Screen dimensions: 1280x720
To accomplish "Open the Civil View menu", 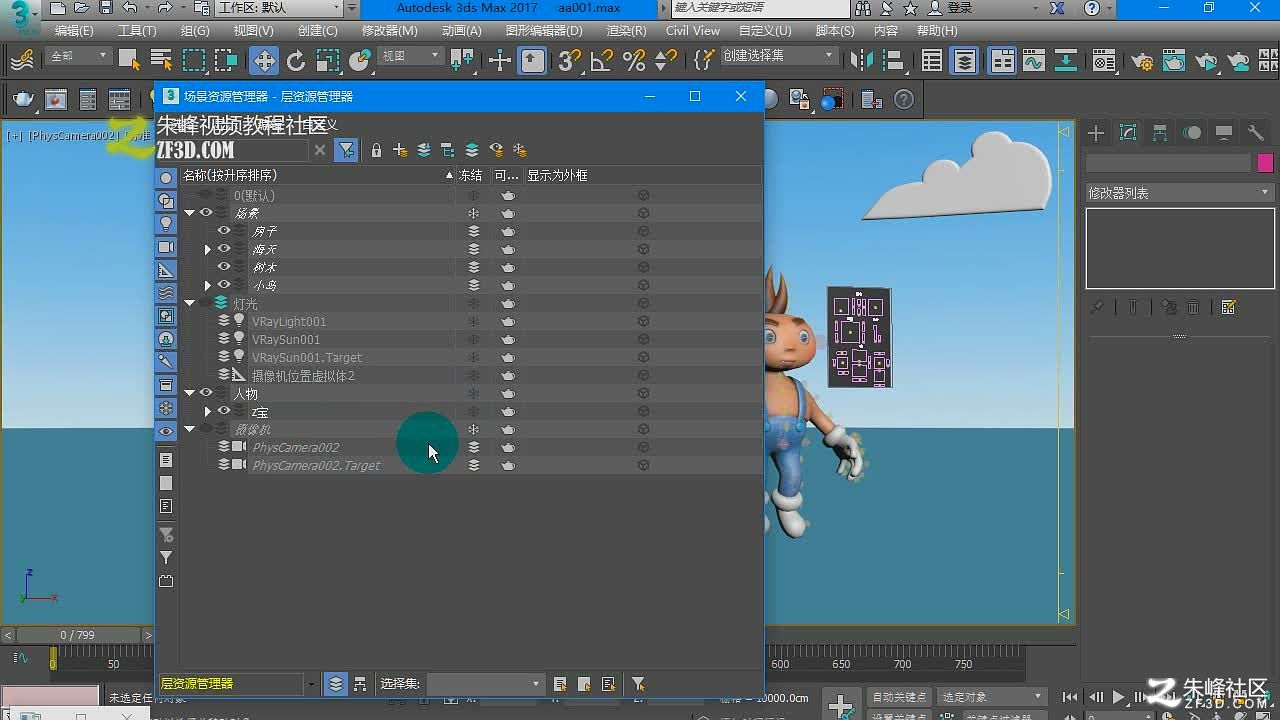I will (693, 31).
